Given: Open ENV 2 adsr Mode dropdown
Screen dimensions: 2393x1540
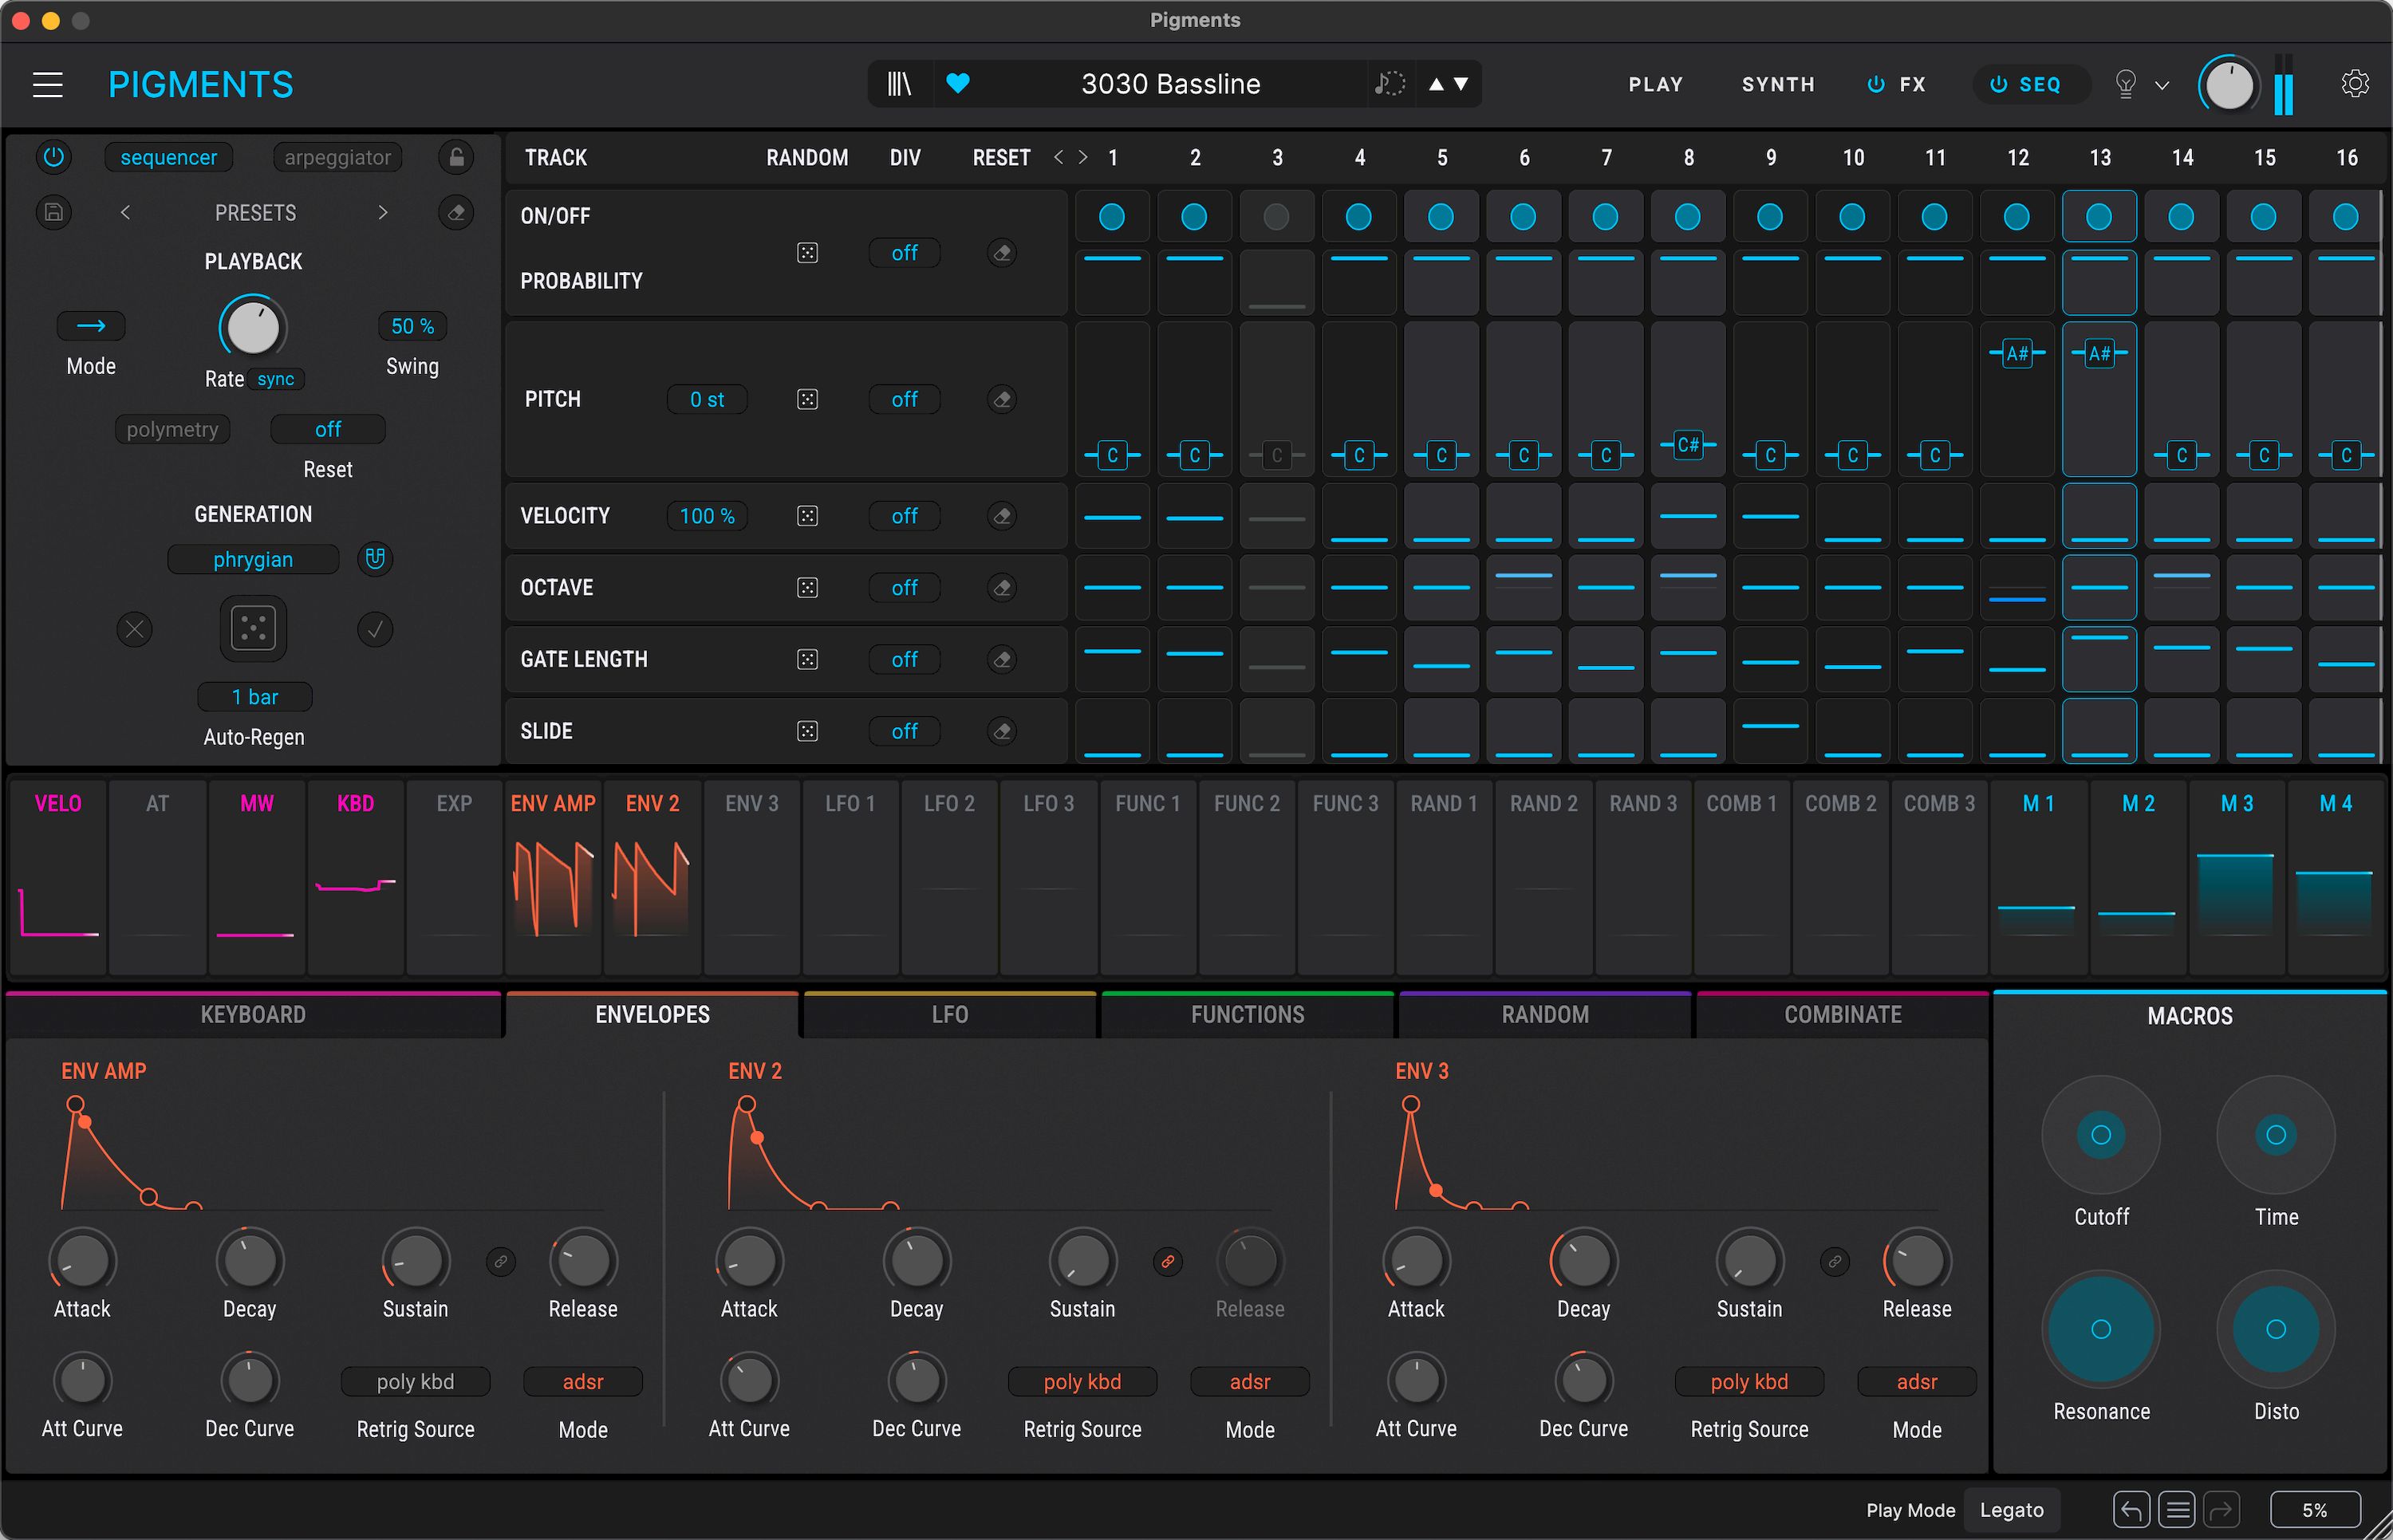Looking at the screenshot, I should coord(1250,1382).
